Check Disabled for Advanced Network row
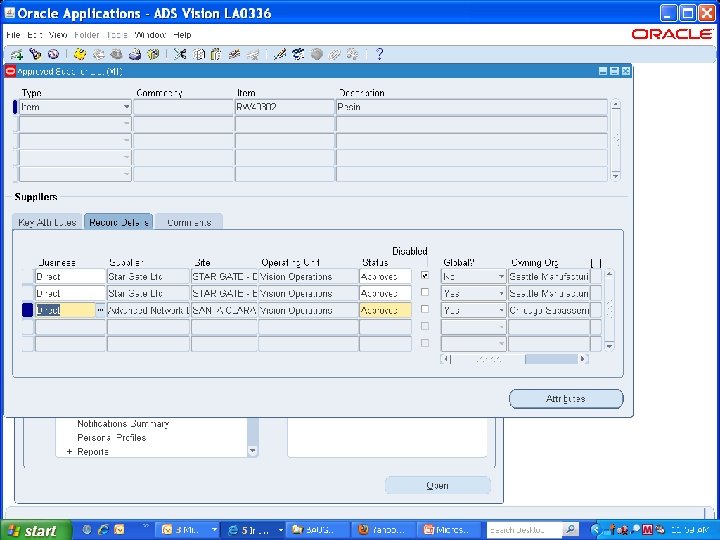This screenshot has height=540, width=720. click(x=425, y=309)
